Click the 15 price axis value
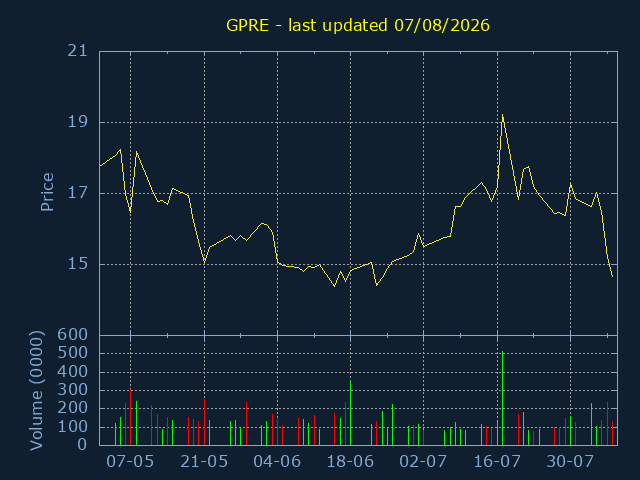The image size is (640, 480). point(78,264)
